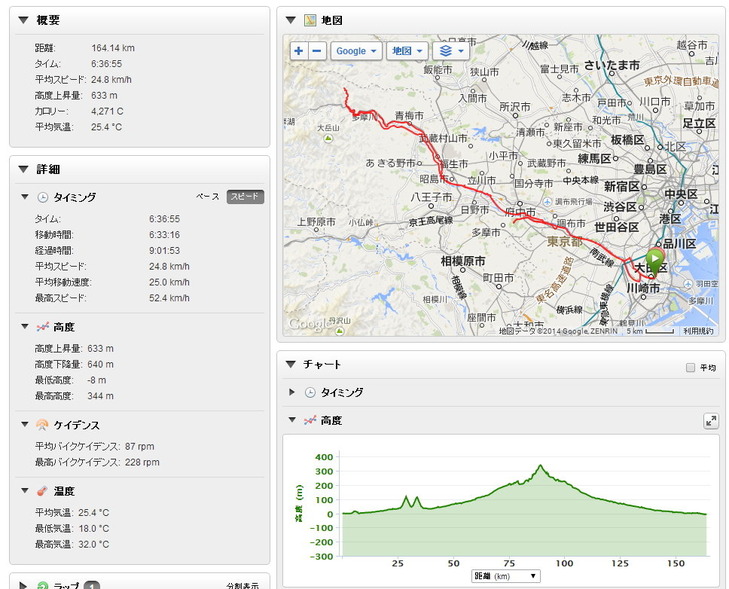Viewport: 729px width, 589px height.
Task: Switch timing display to ペース
Action: pyautogui.click(x=207, y=197)
